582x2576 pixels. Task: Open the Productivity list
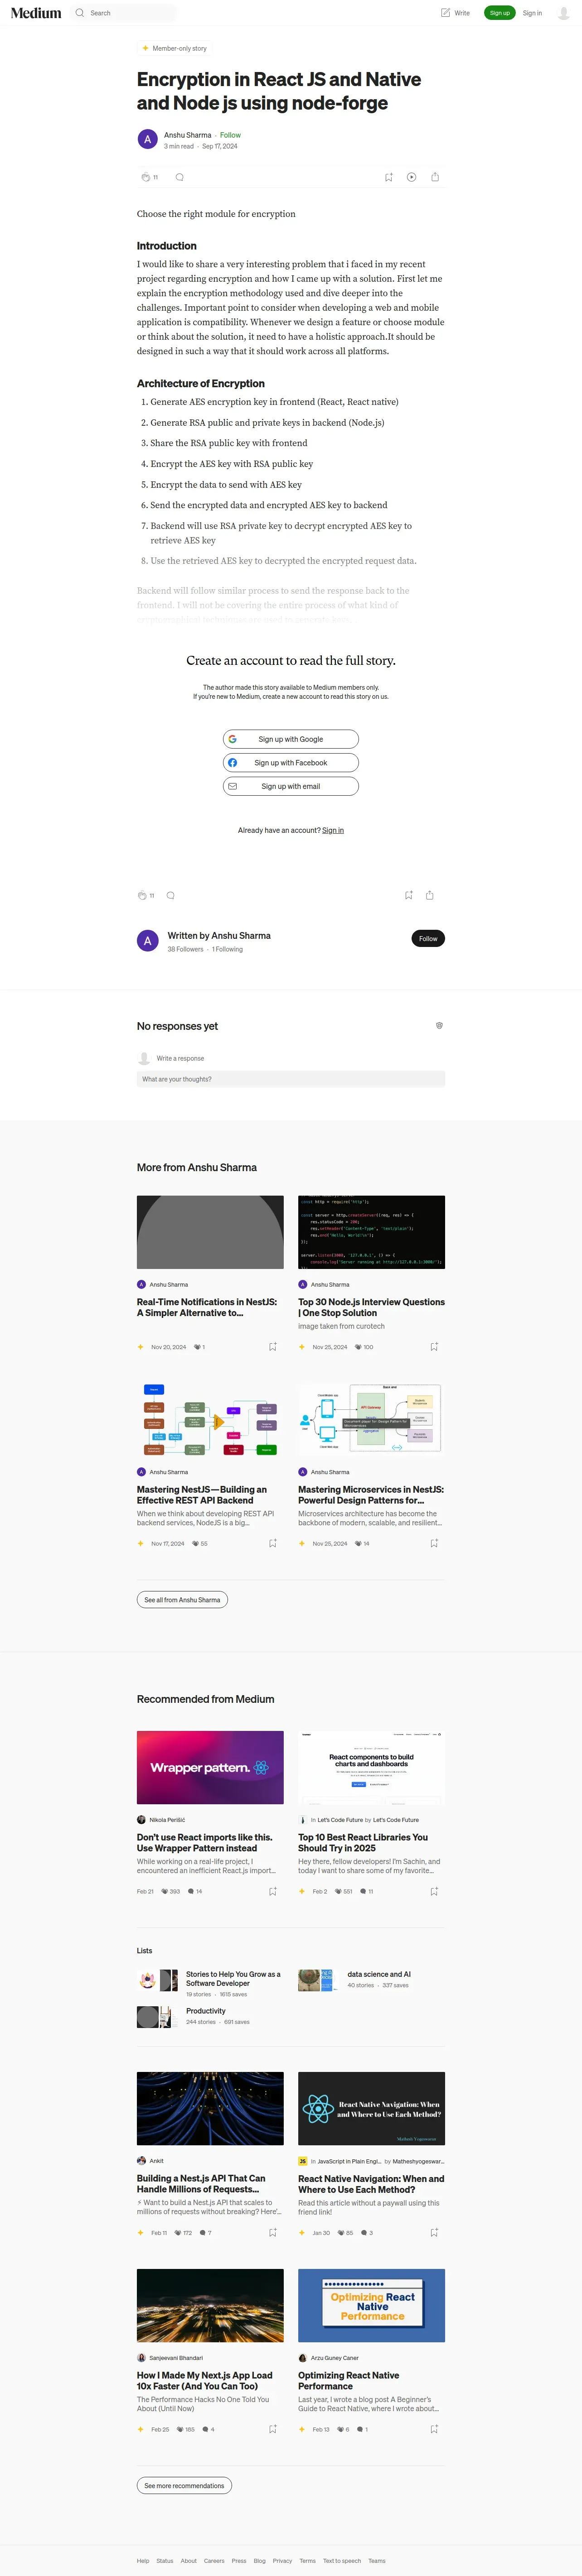click(205, 2011)
